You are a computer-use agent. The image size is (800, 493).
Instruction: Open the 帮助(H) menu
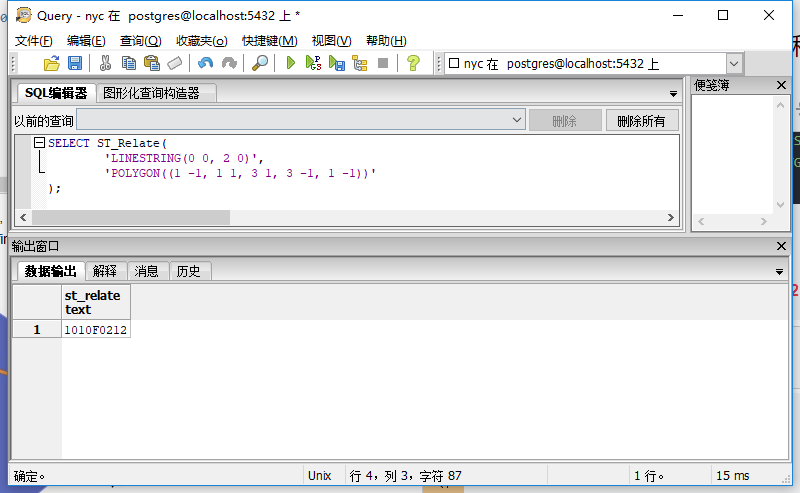[386, 41]
